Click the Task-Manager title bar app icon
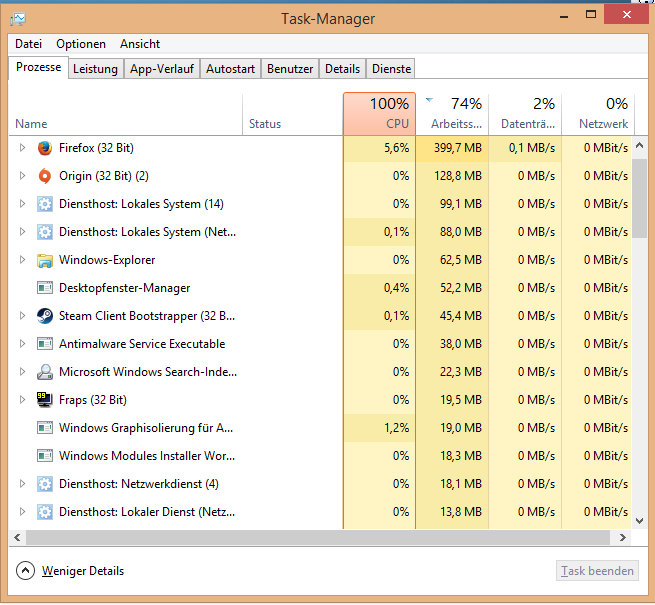The height and width of the screenshot is (605, 655). (x=18, y=19)
